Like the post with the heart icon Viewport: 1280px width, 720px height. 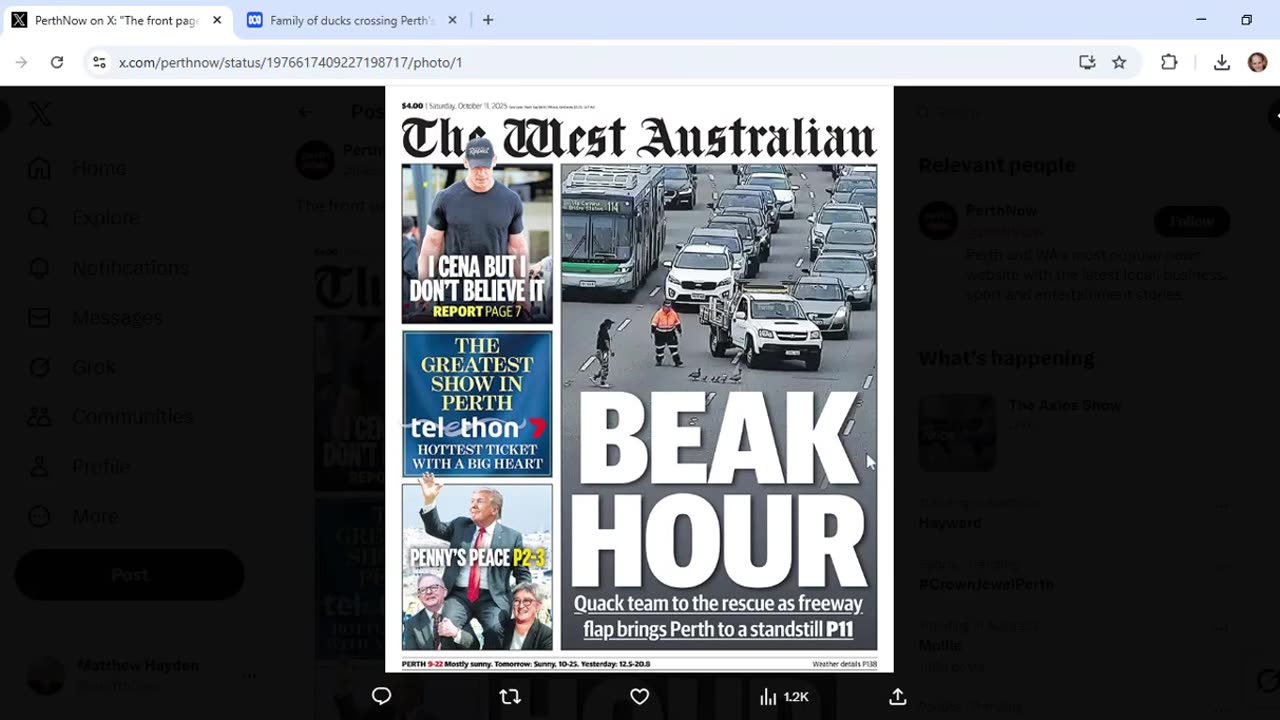coord(640,696)
